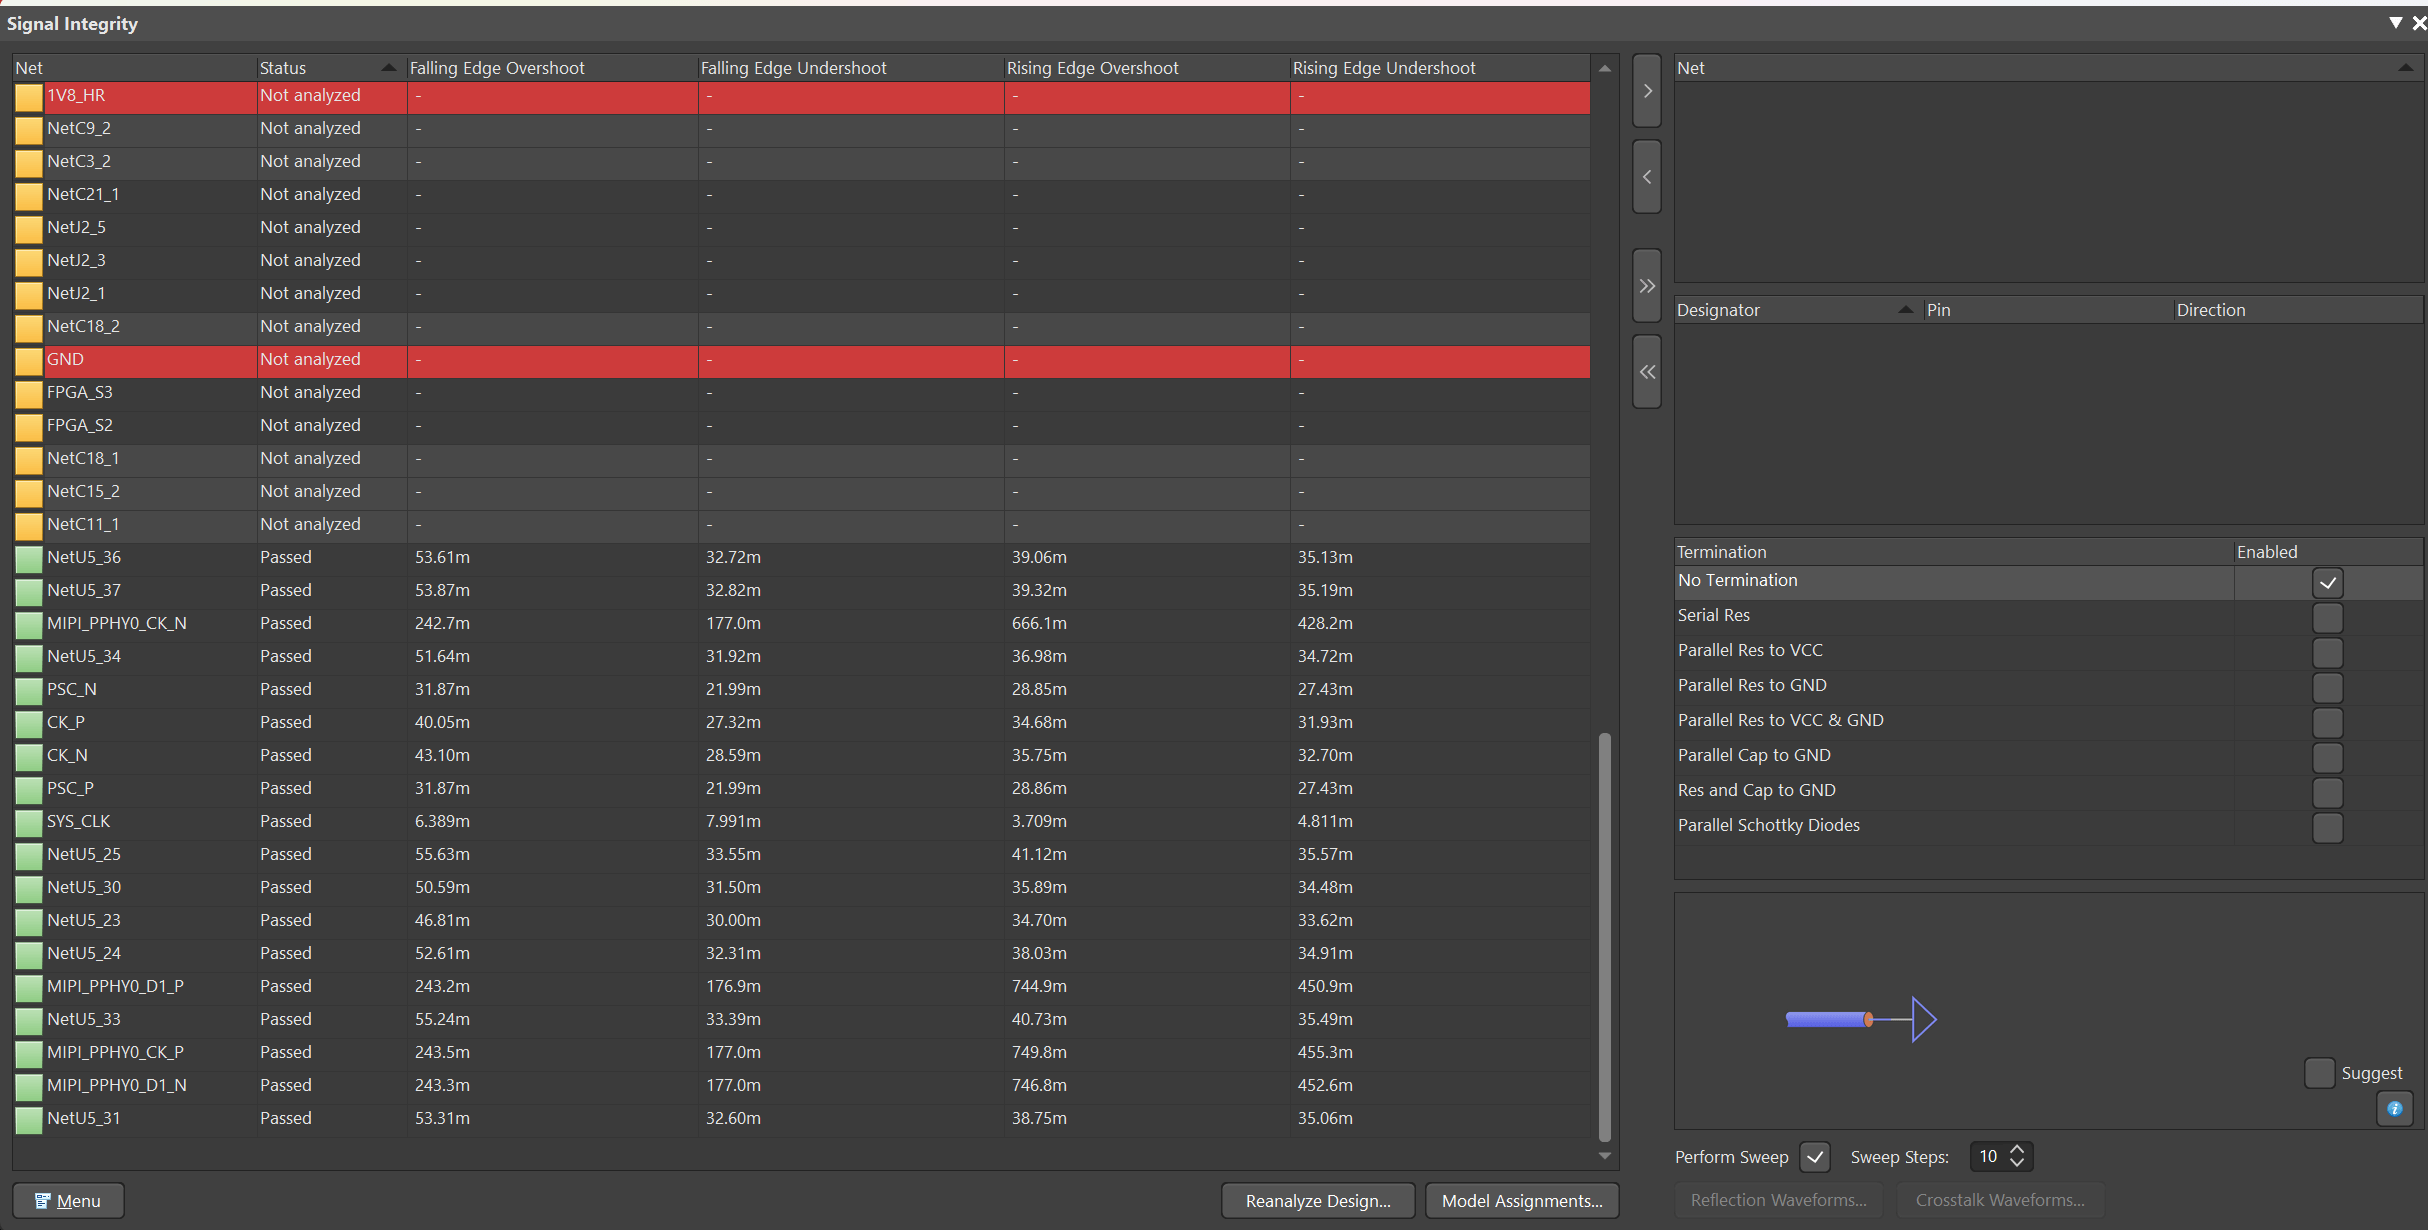Viewport: 2428px width, 1230px height.
Task: Click the yellow swatch next to the GND net
Action: tap(28, 361)
